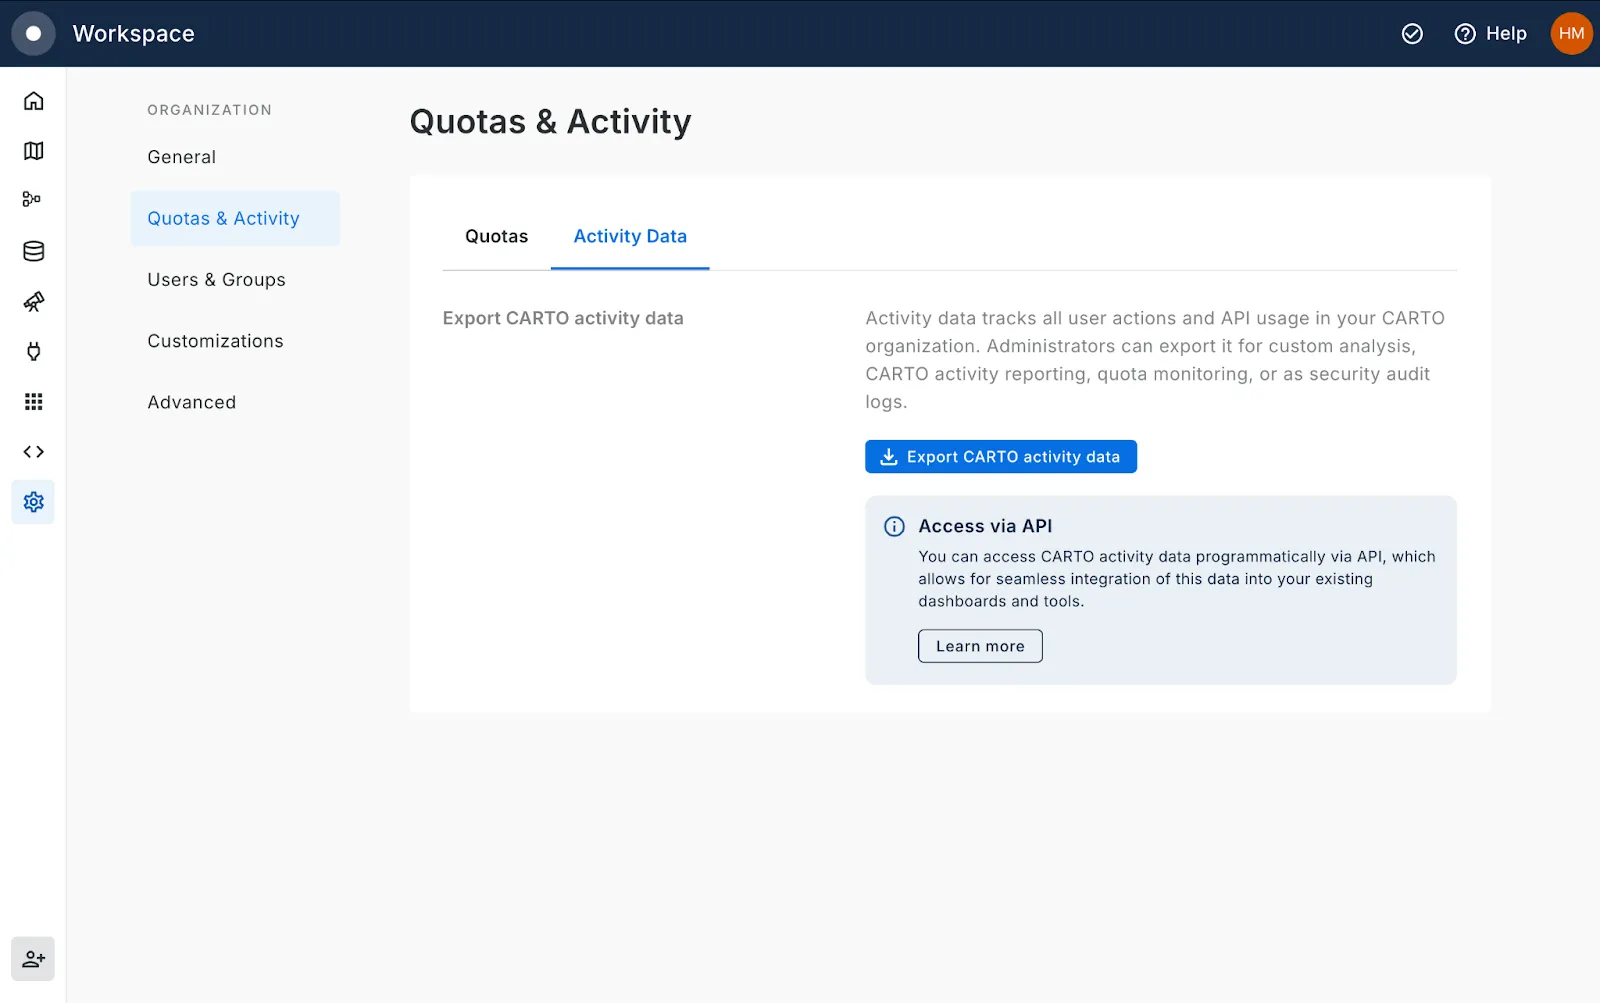This screenshot has width=1600, height=1003.
Task: Open Workflows from the sidebar
Action: (33, 199)
